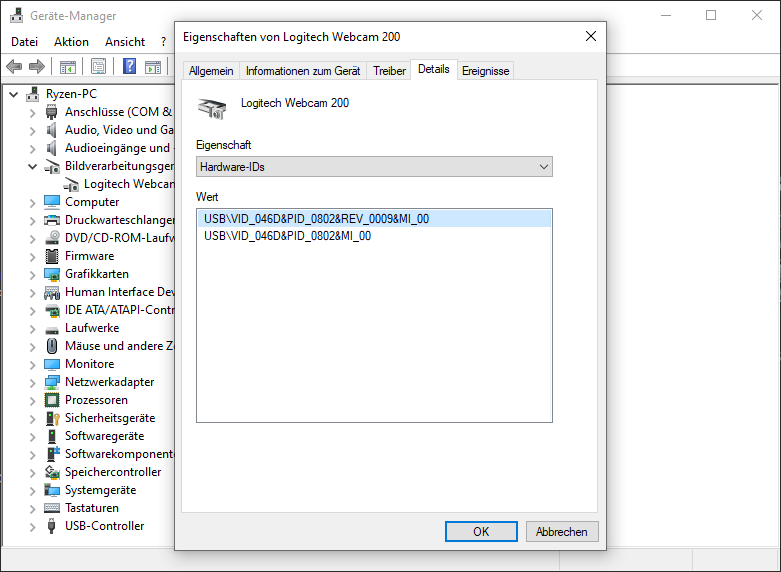Select the hardware ID USB\VID_046D&PID_0802&MI_00

coord(374,236)
